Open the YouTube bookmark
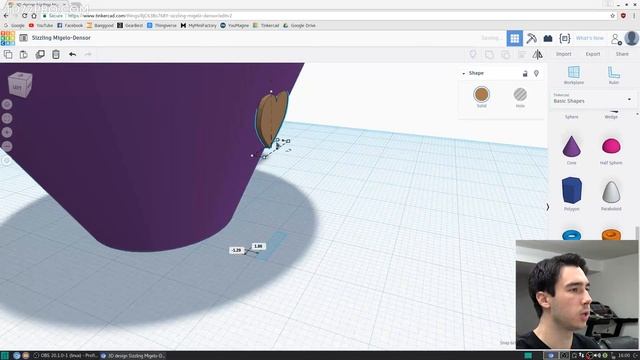The height and width of the screenshot is (360, 640). tap(41, 25)
